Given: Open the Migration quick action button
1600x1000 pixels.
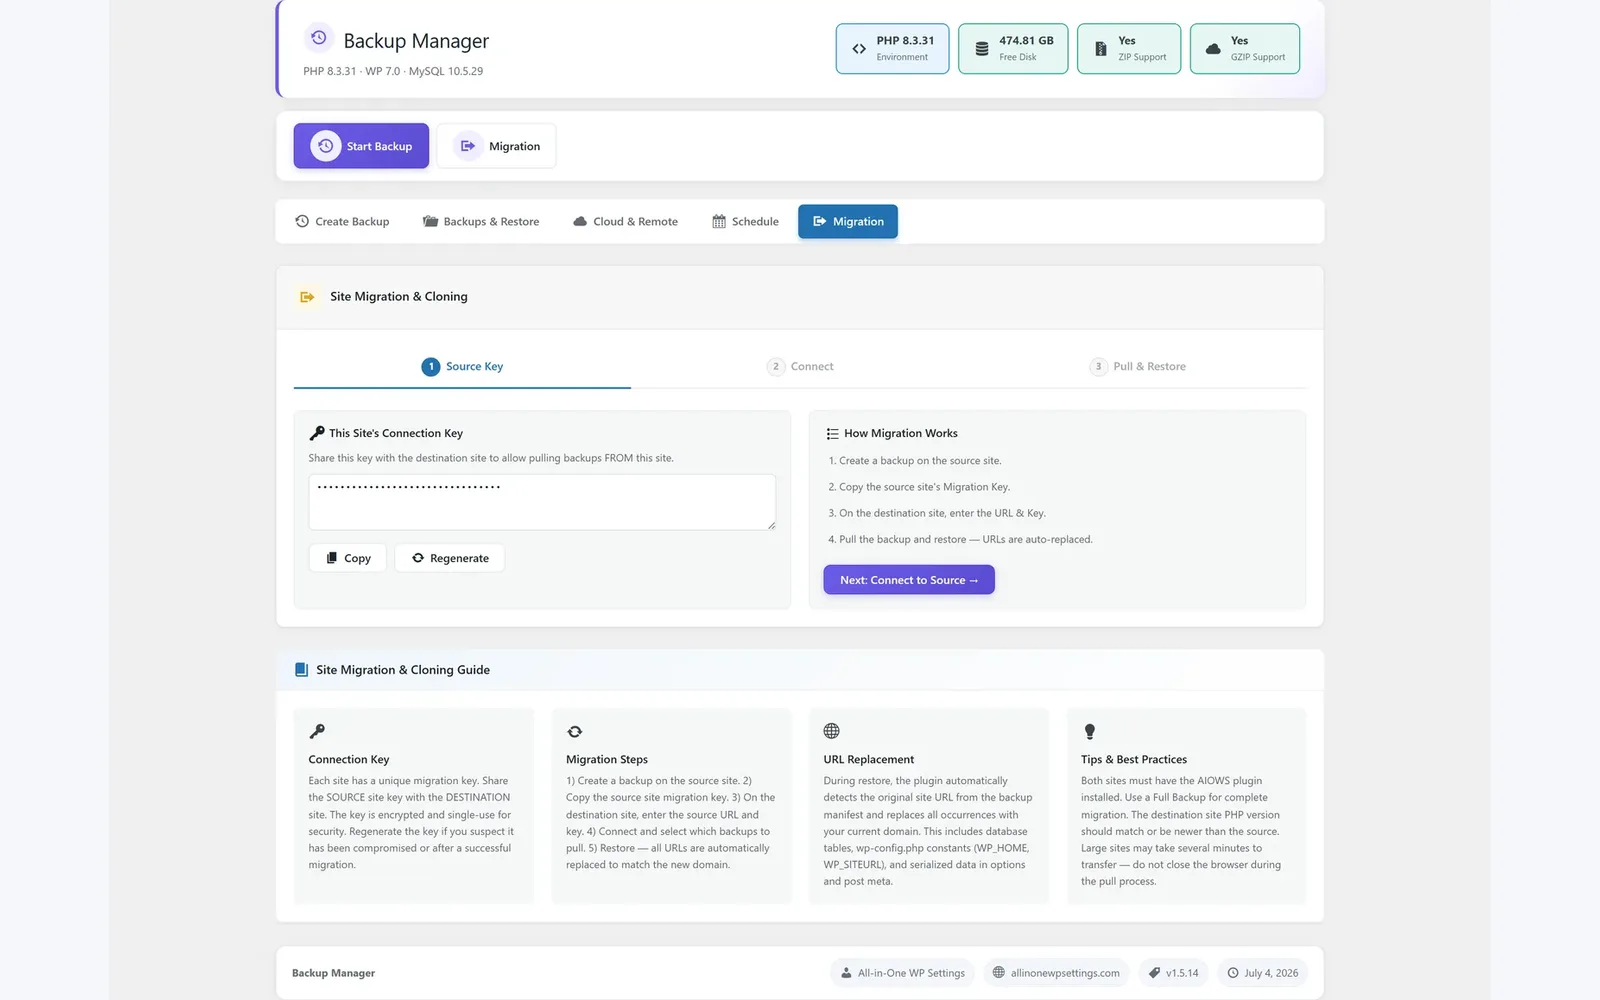Looking at the screenshot, I should [x=496, y=146].
